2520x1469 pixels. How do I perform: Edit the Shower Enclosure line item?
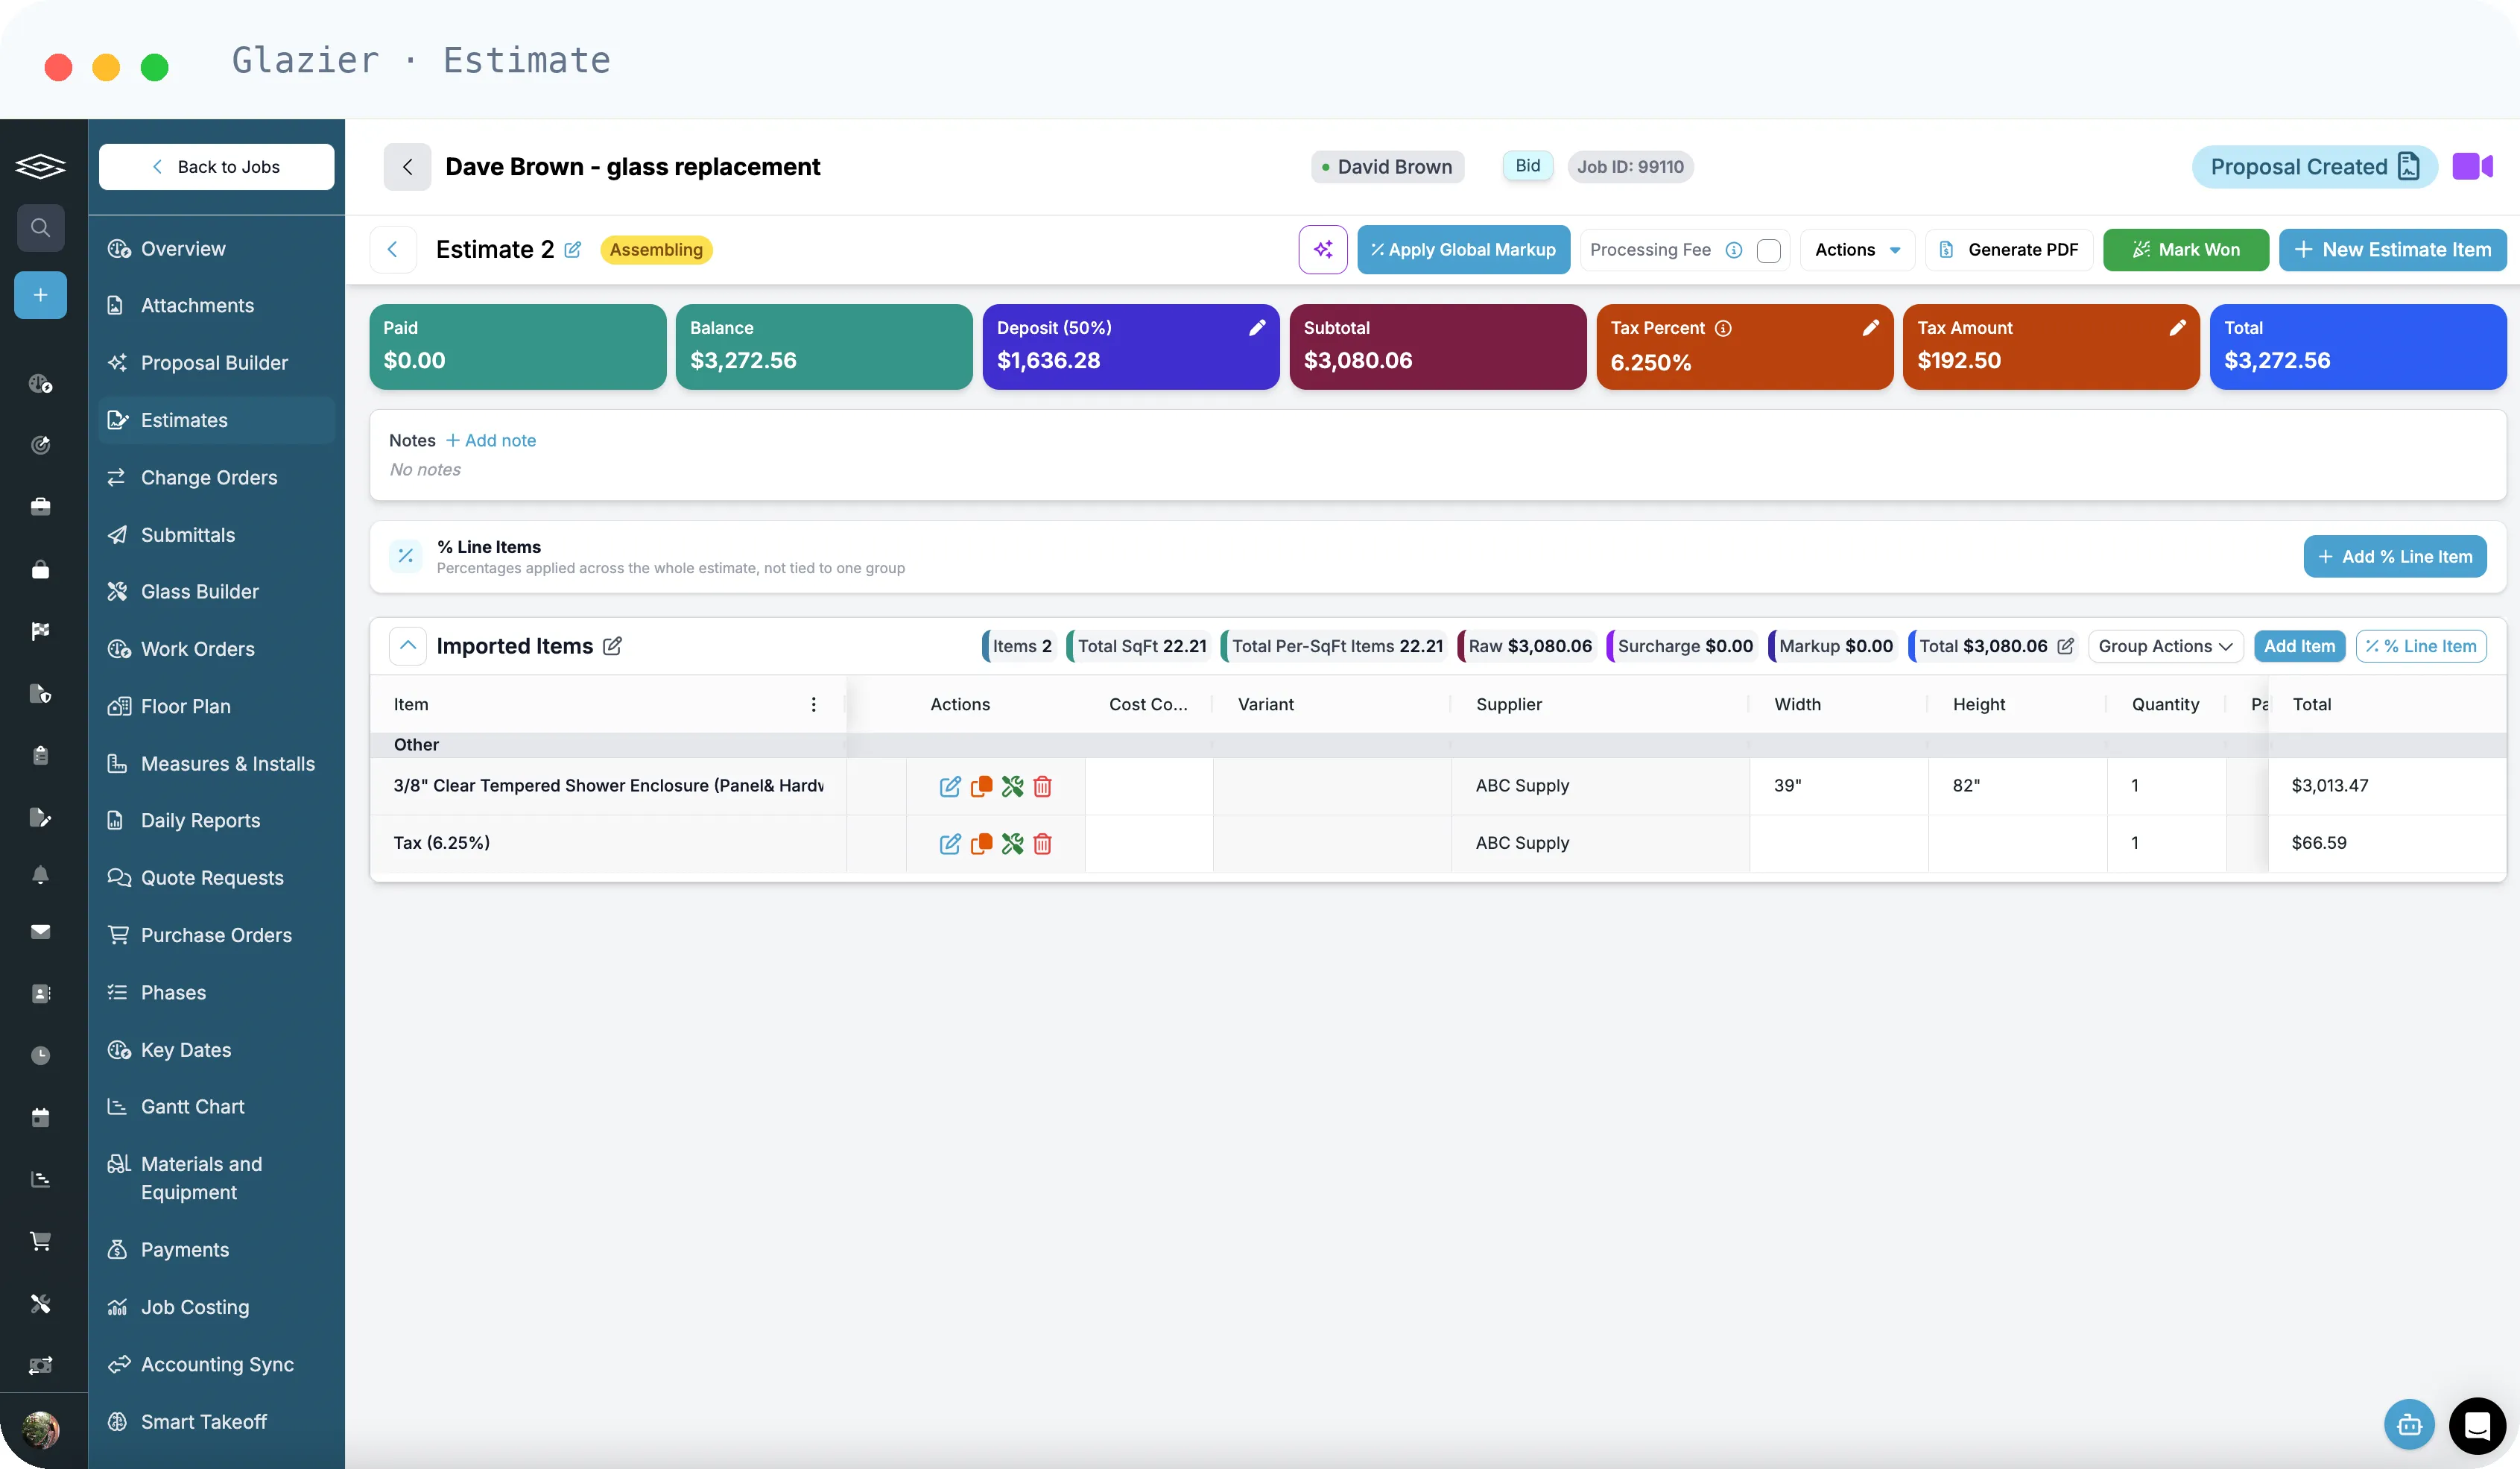point(950,786)
